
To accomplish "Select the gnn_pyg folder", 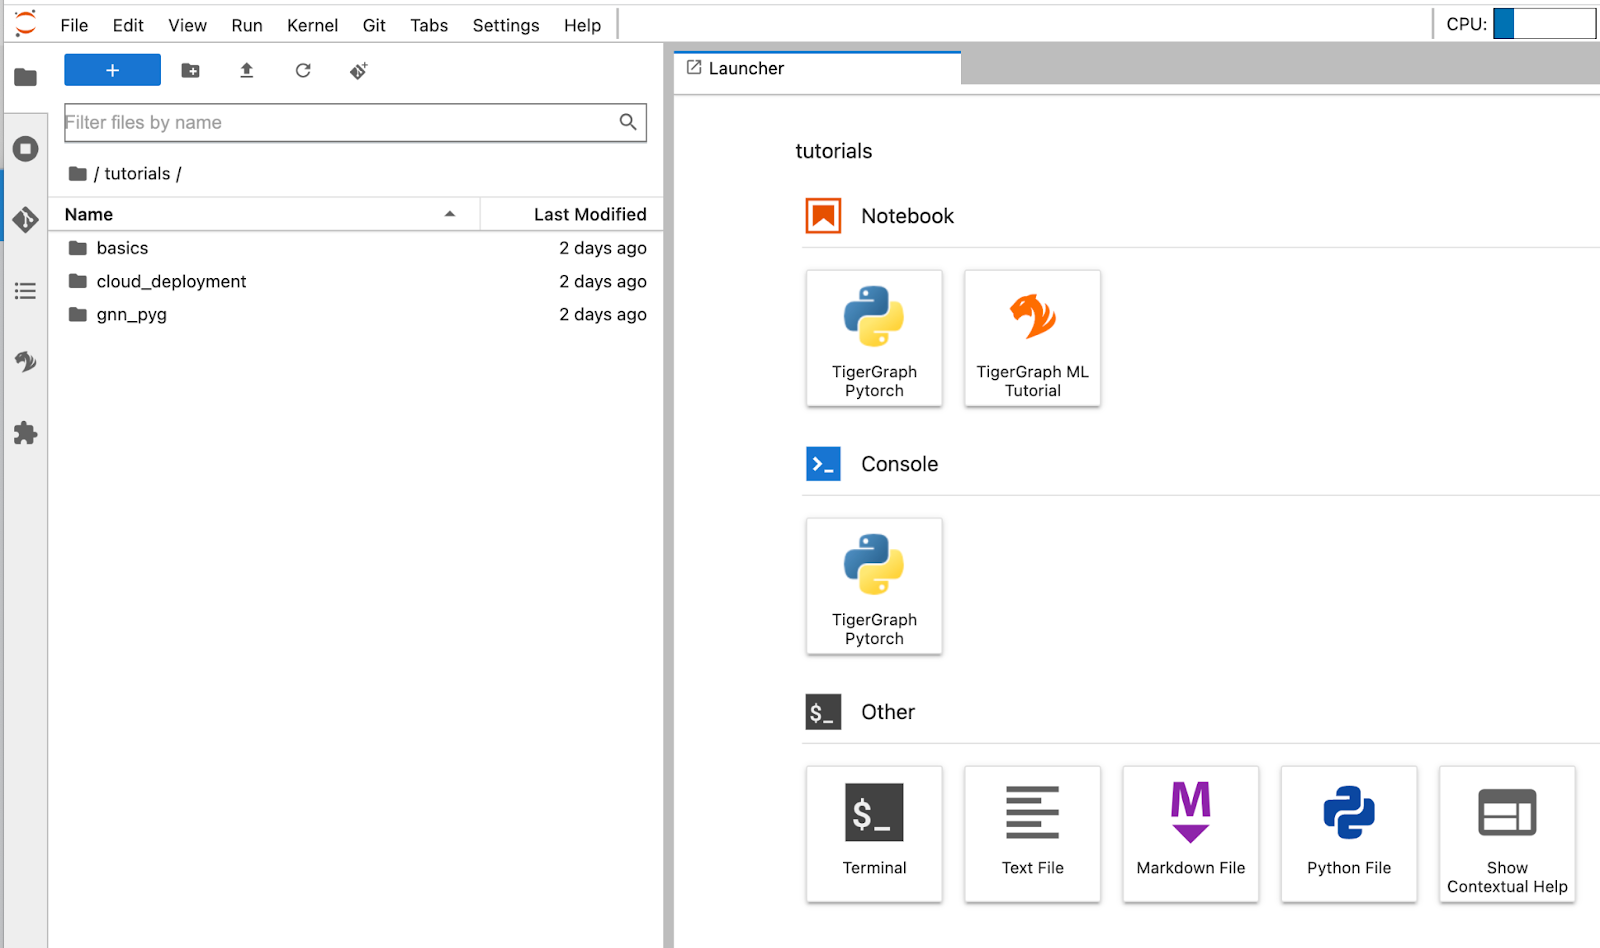I will [x=356, y=314].
